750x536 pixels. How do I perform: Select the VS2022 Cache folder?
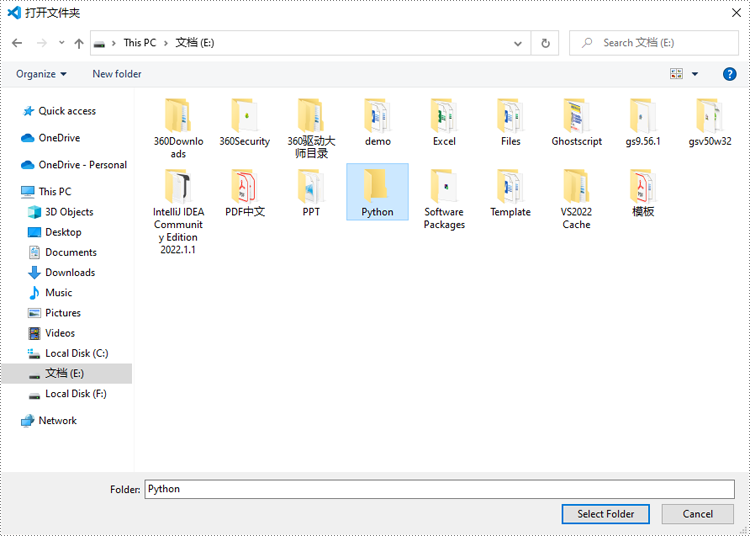pos(576,199)
